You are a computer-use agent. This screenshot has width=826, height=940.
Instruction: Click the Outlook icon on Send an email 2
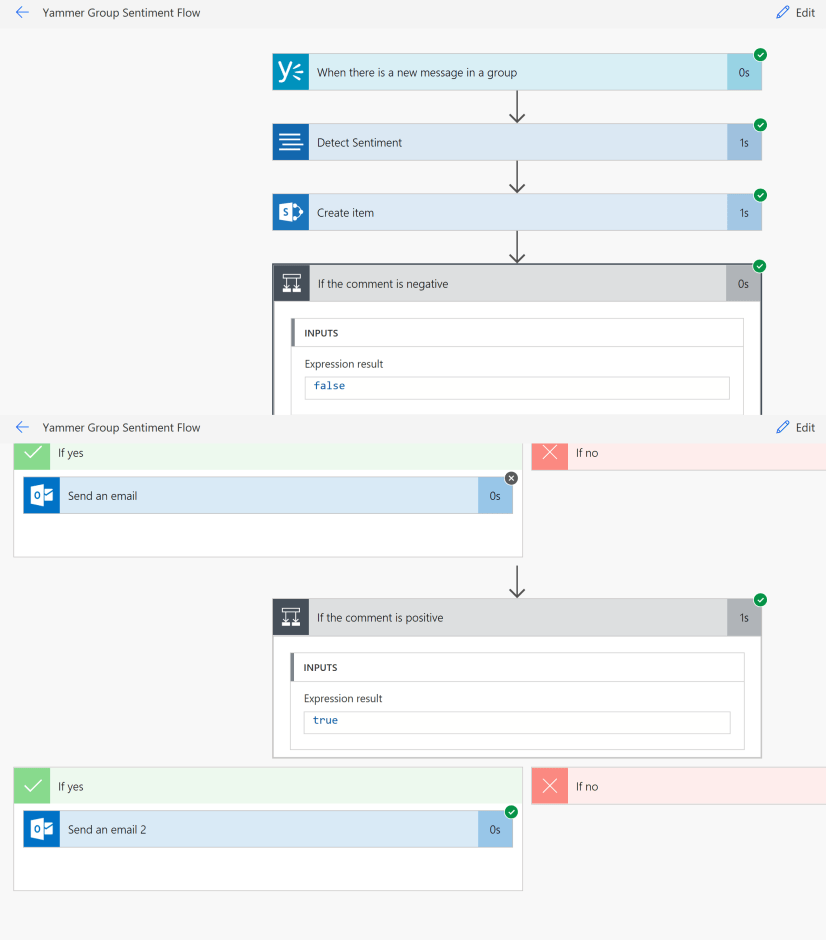pos(42,829)
